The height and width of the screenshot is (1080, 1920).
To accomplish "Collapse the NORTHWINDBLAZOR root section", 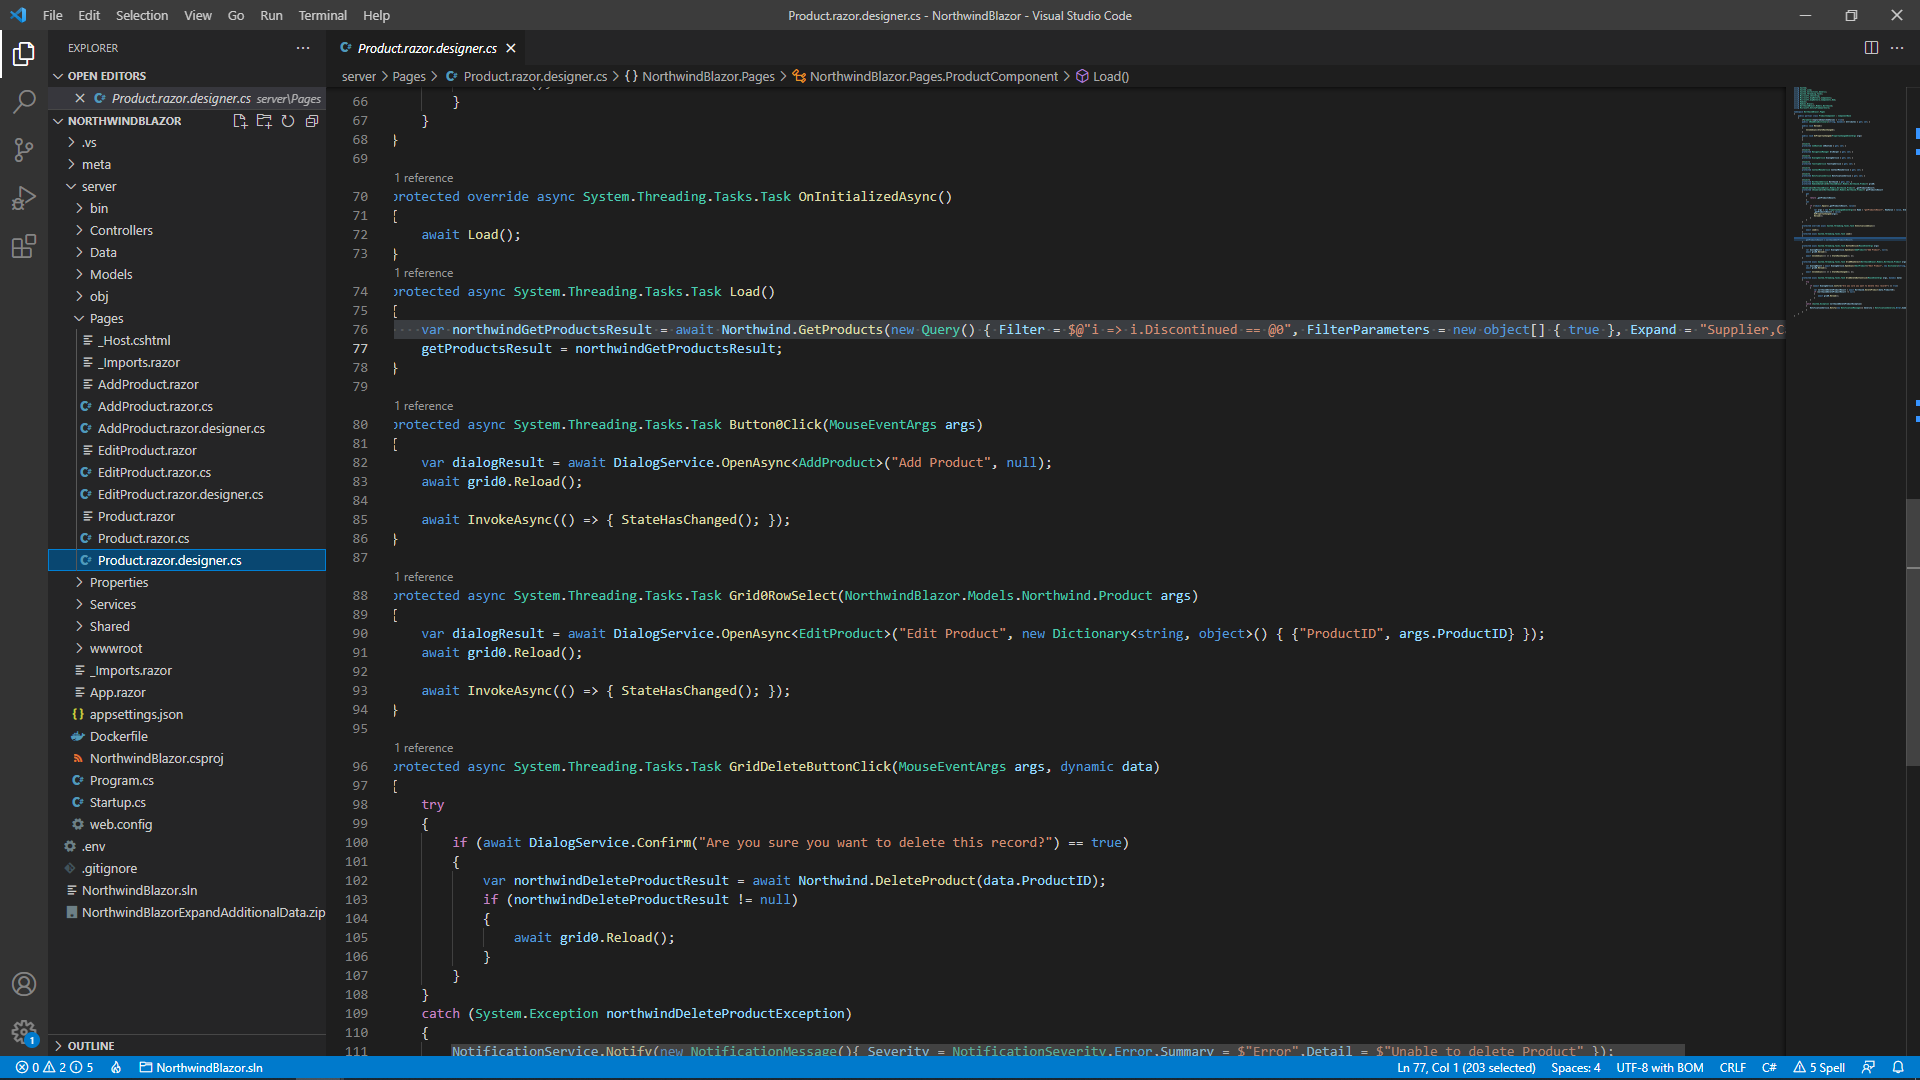I will 124,121.
